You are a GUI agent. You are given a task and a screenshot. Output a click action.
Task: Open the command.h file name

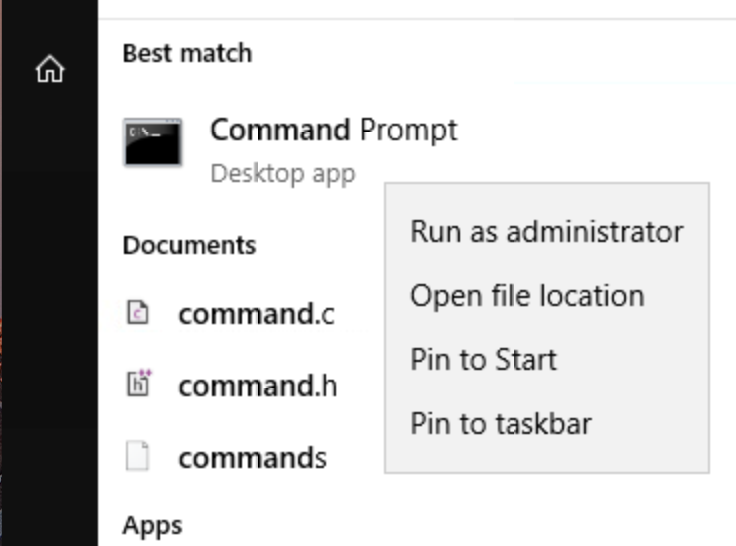[257, 386]
